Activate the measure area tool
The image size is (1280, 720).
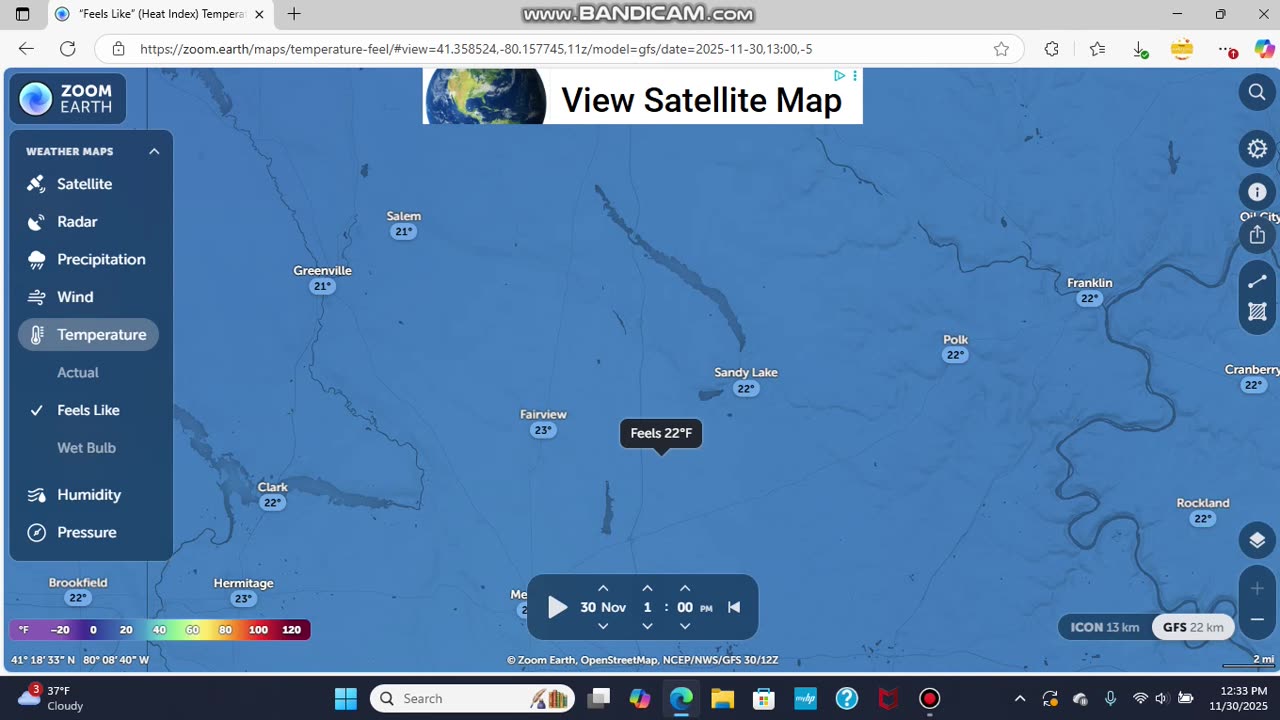click(1257, 312)
